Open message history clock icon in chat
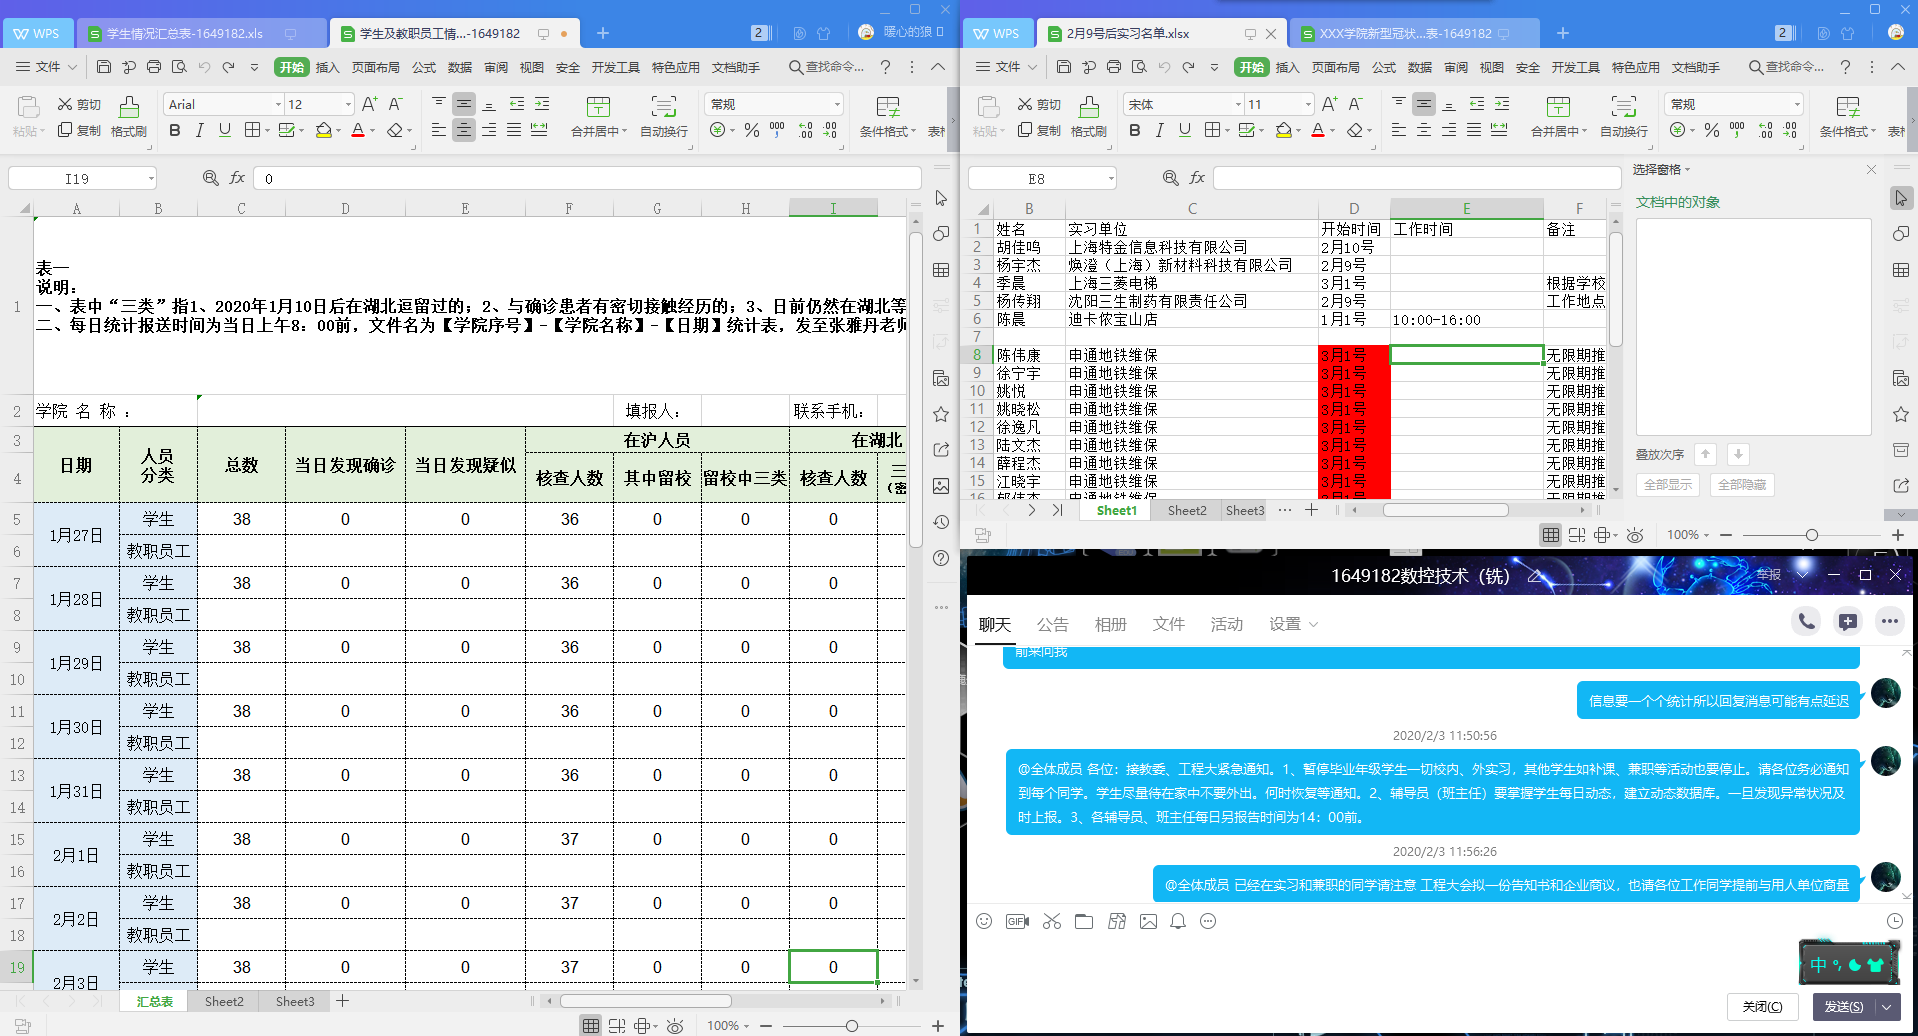 [x=1894, y=921]
